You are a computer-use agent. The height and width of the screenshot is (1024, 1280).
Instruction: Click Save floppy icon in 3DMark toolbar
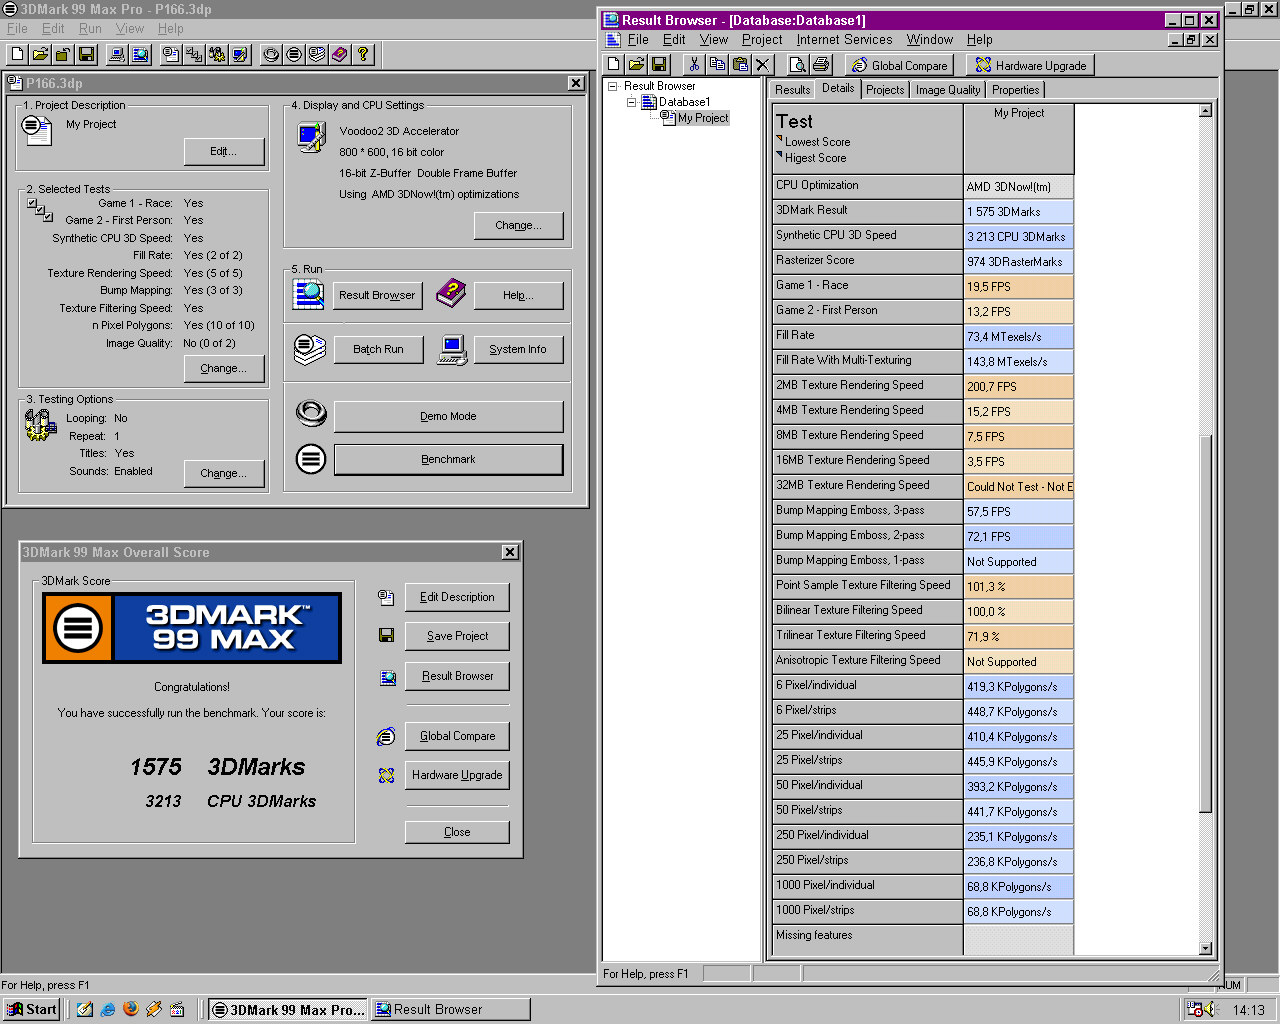click(86, 54)
